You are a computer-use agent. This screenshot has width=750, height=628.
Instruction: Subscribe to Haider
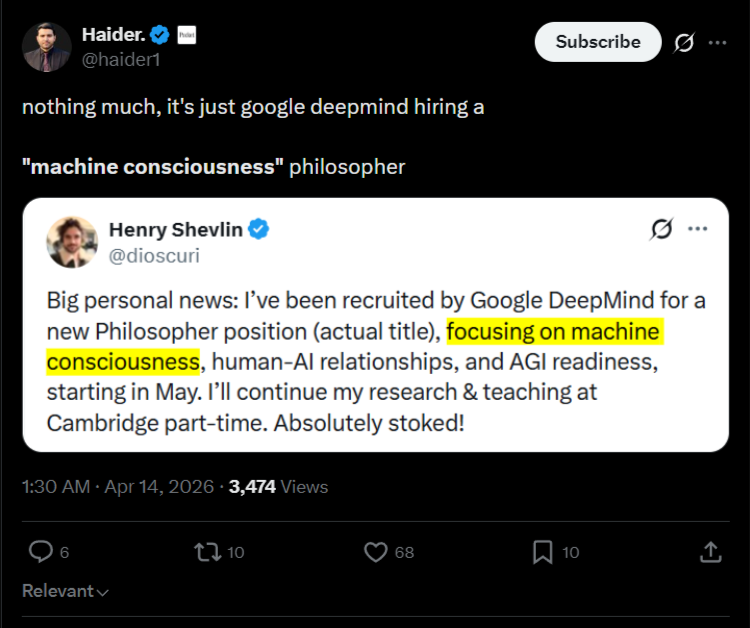click(598, 42)
